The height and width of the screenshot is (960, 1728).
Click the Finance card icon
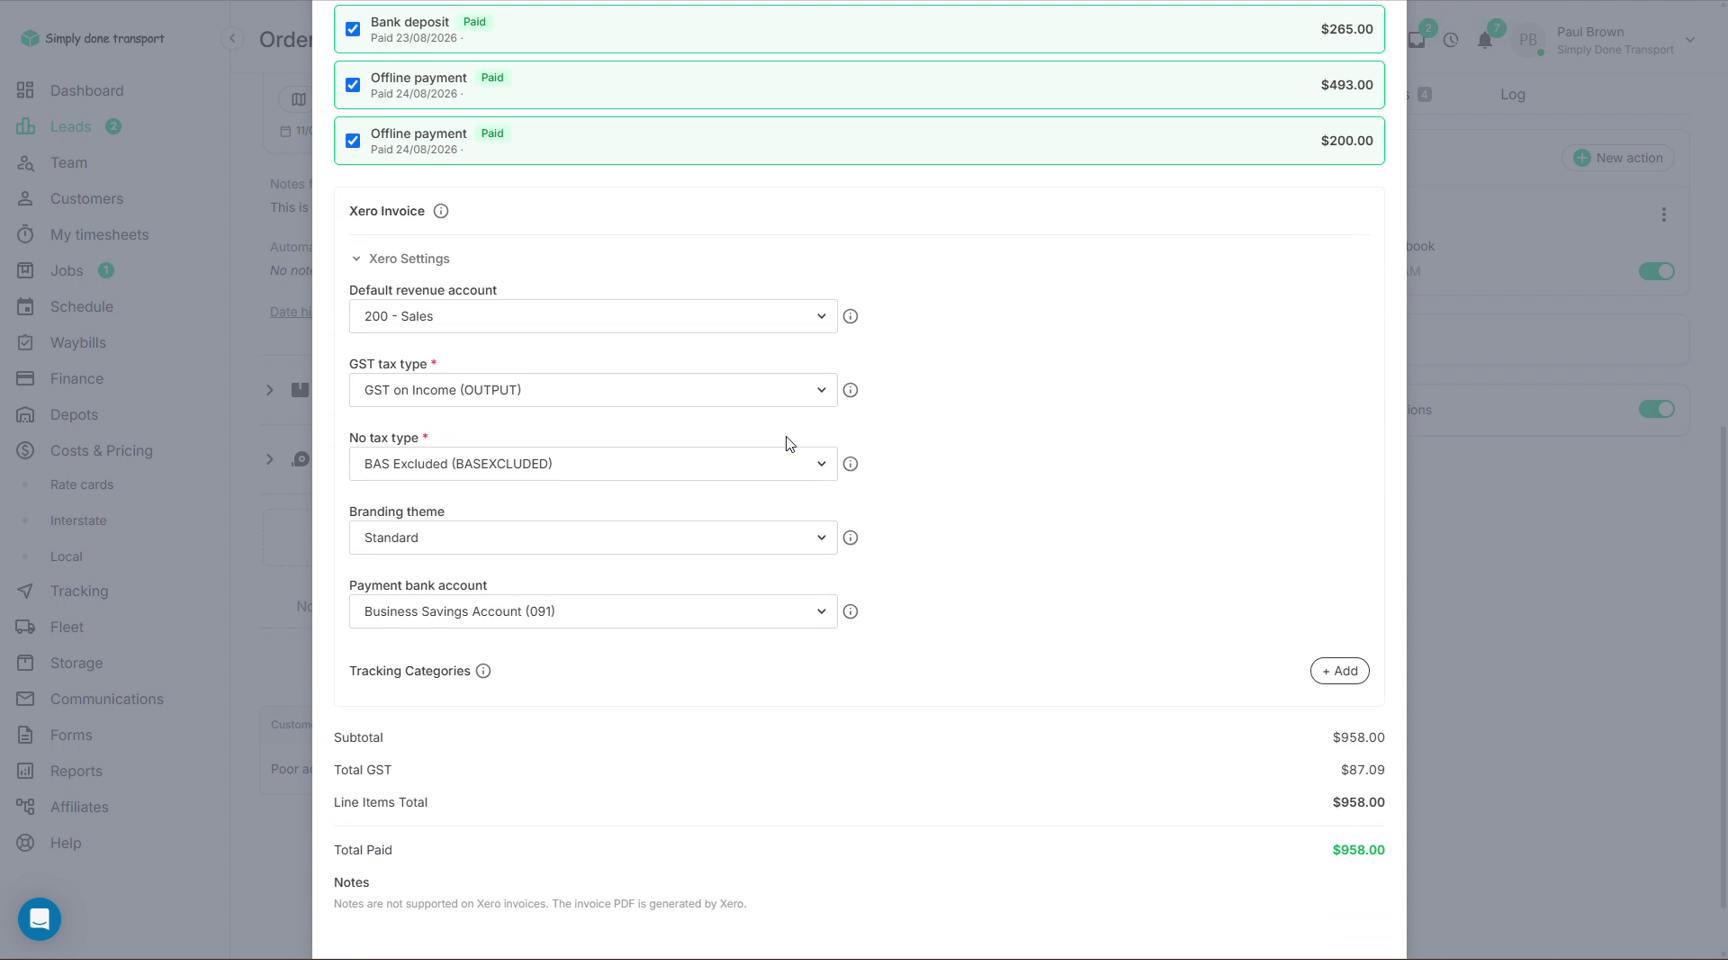tap(25, 378)
